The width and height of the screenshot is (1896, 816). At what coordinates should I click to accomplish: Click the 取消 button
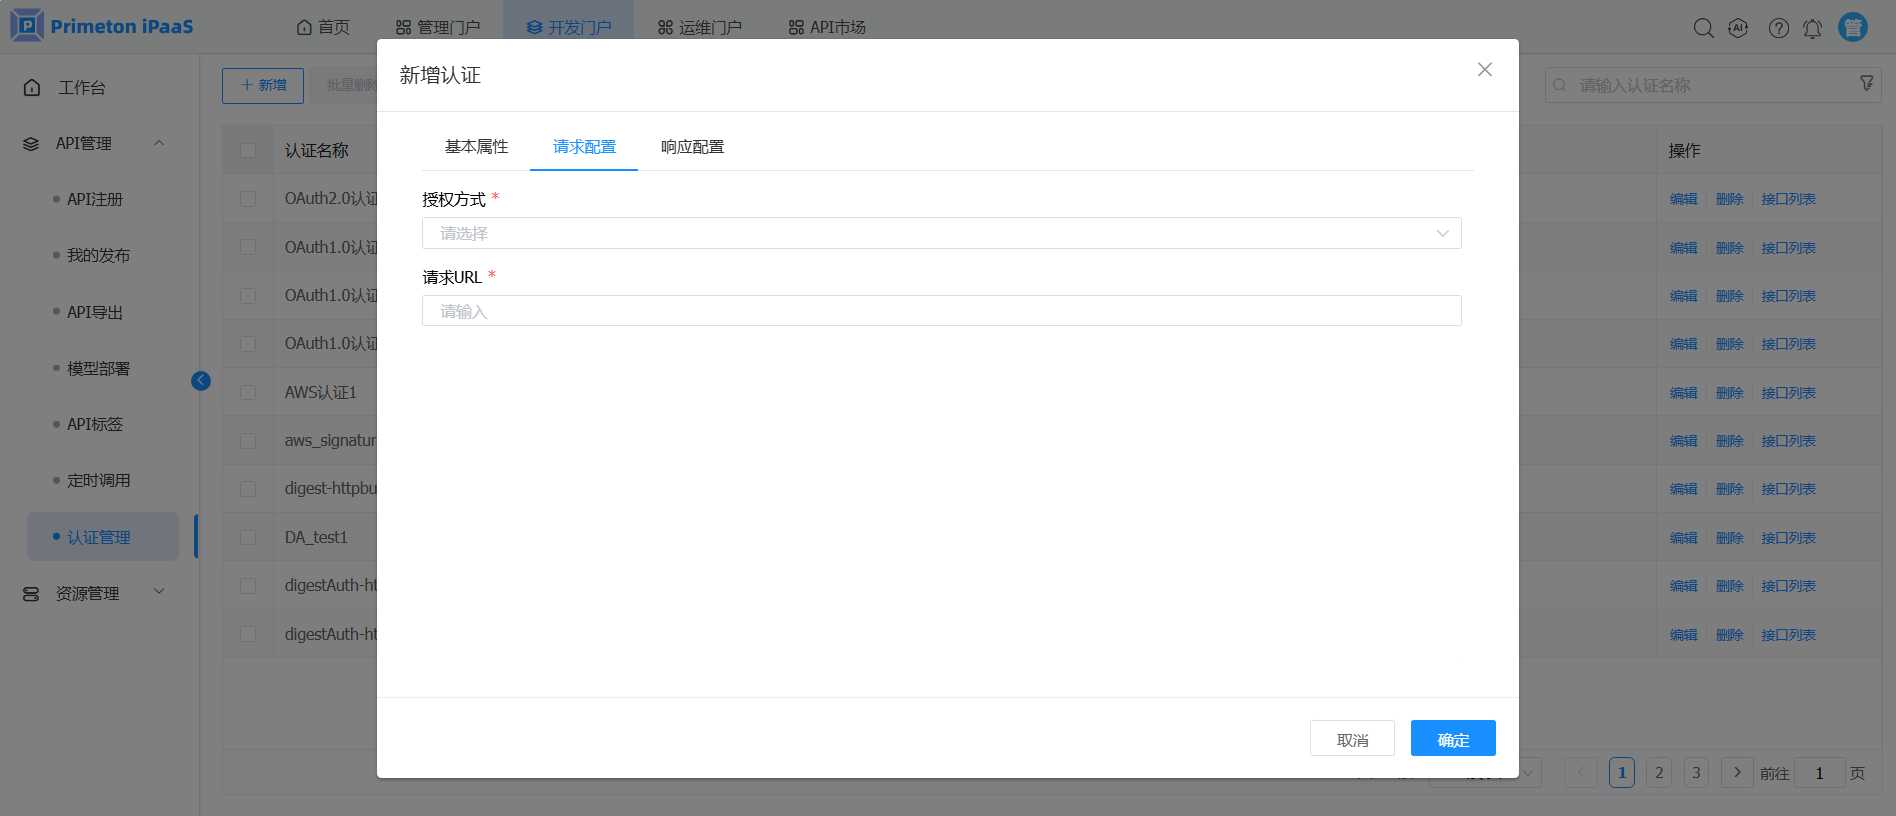tap(1352, 739)
